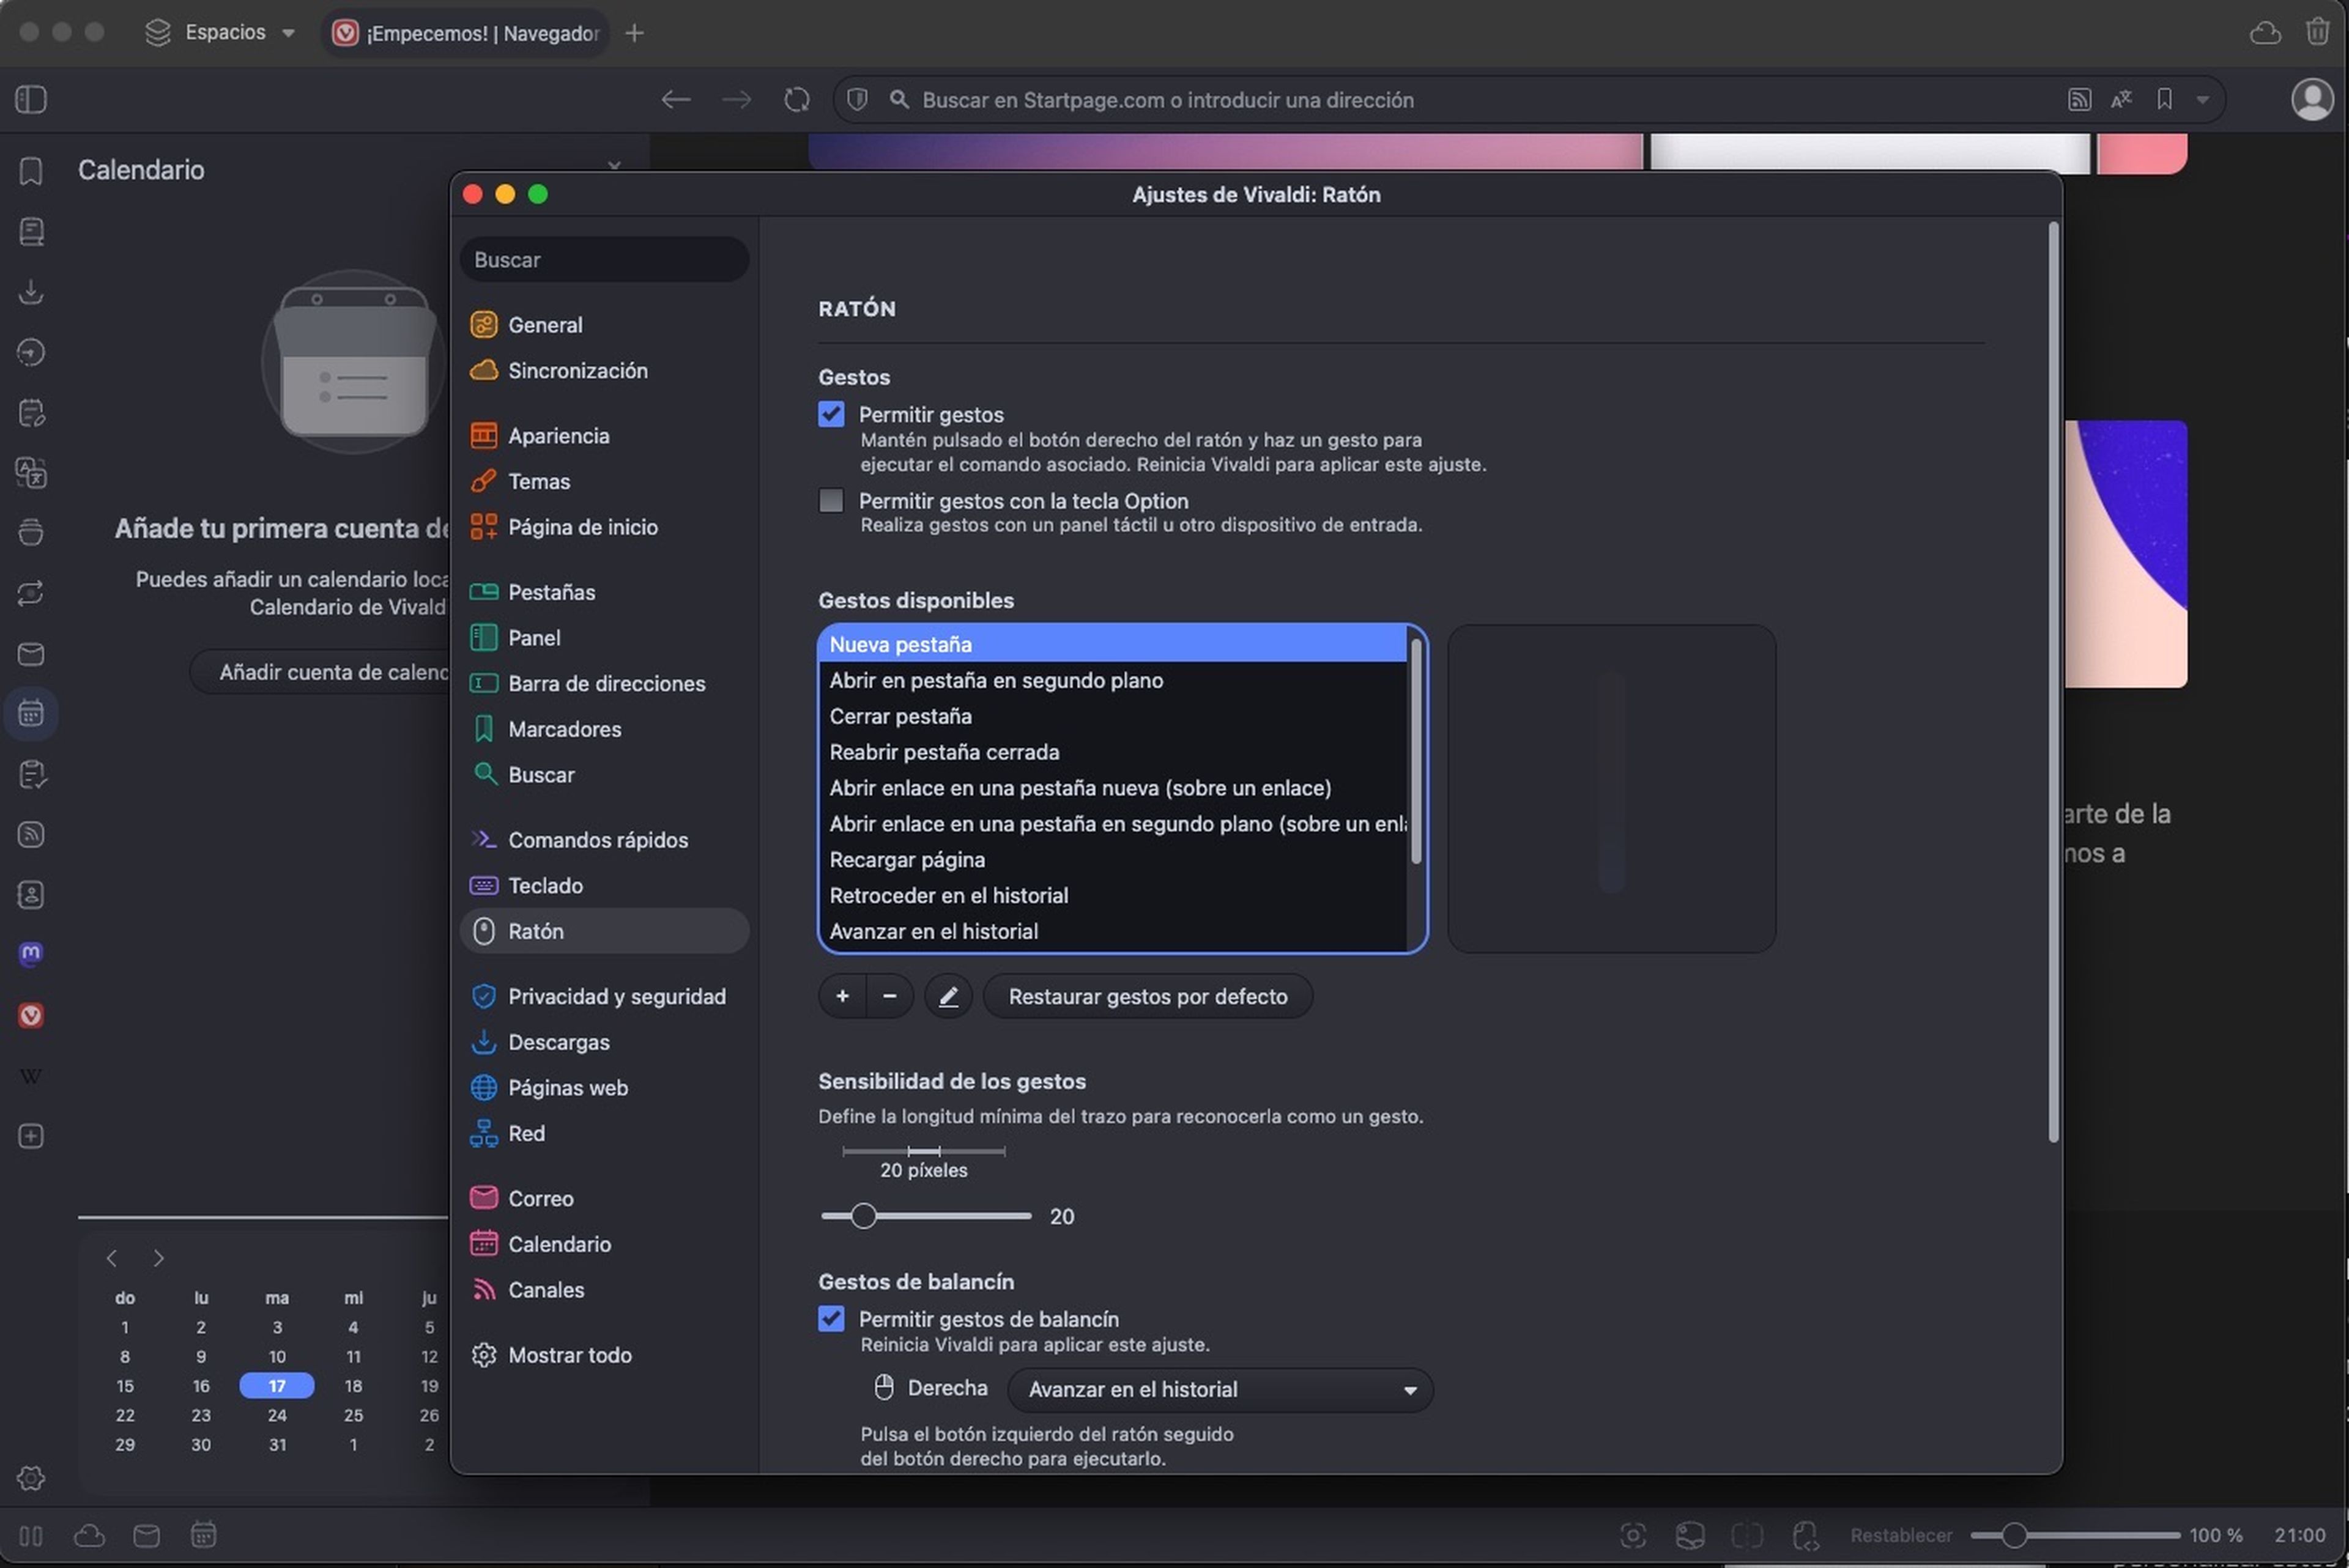Viewport: 2349px width, 1568px height.
Task: Open the Tasks panel icon
Action: point(31,774)
